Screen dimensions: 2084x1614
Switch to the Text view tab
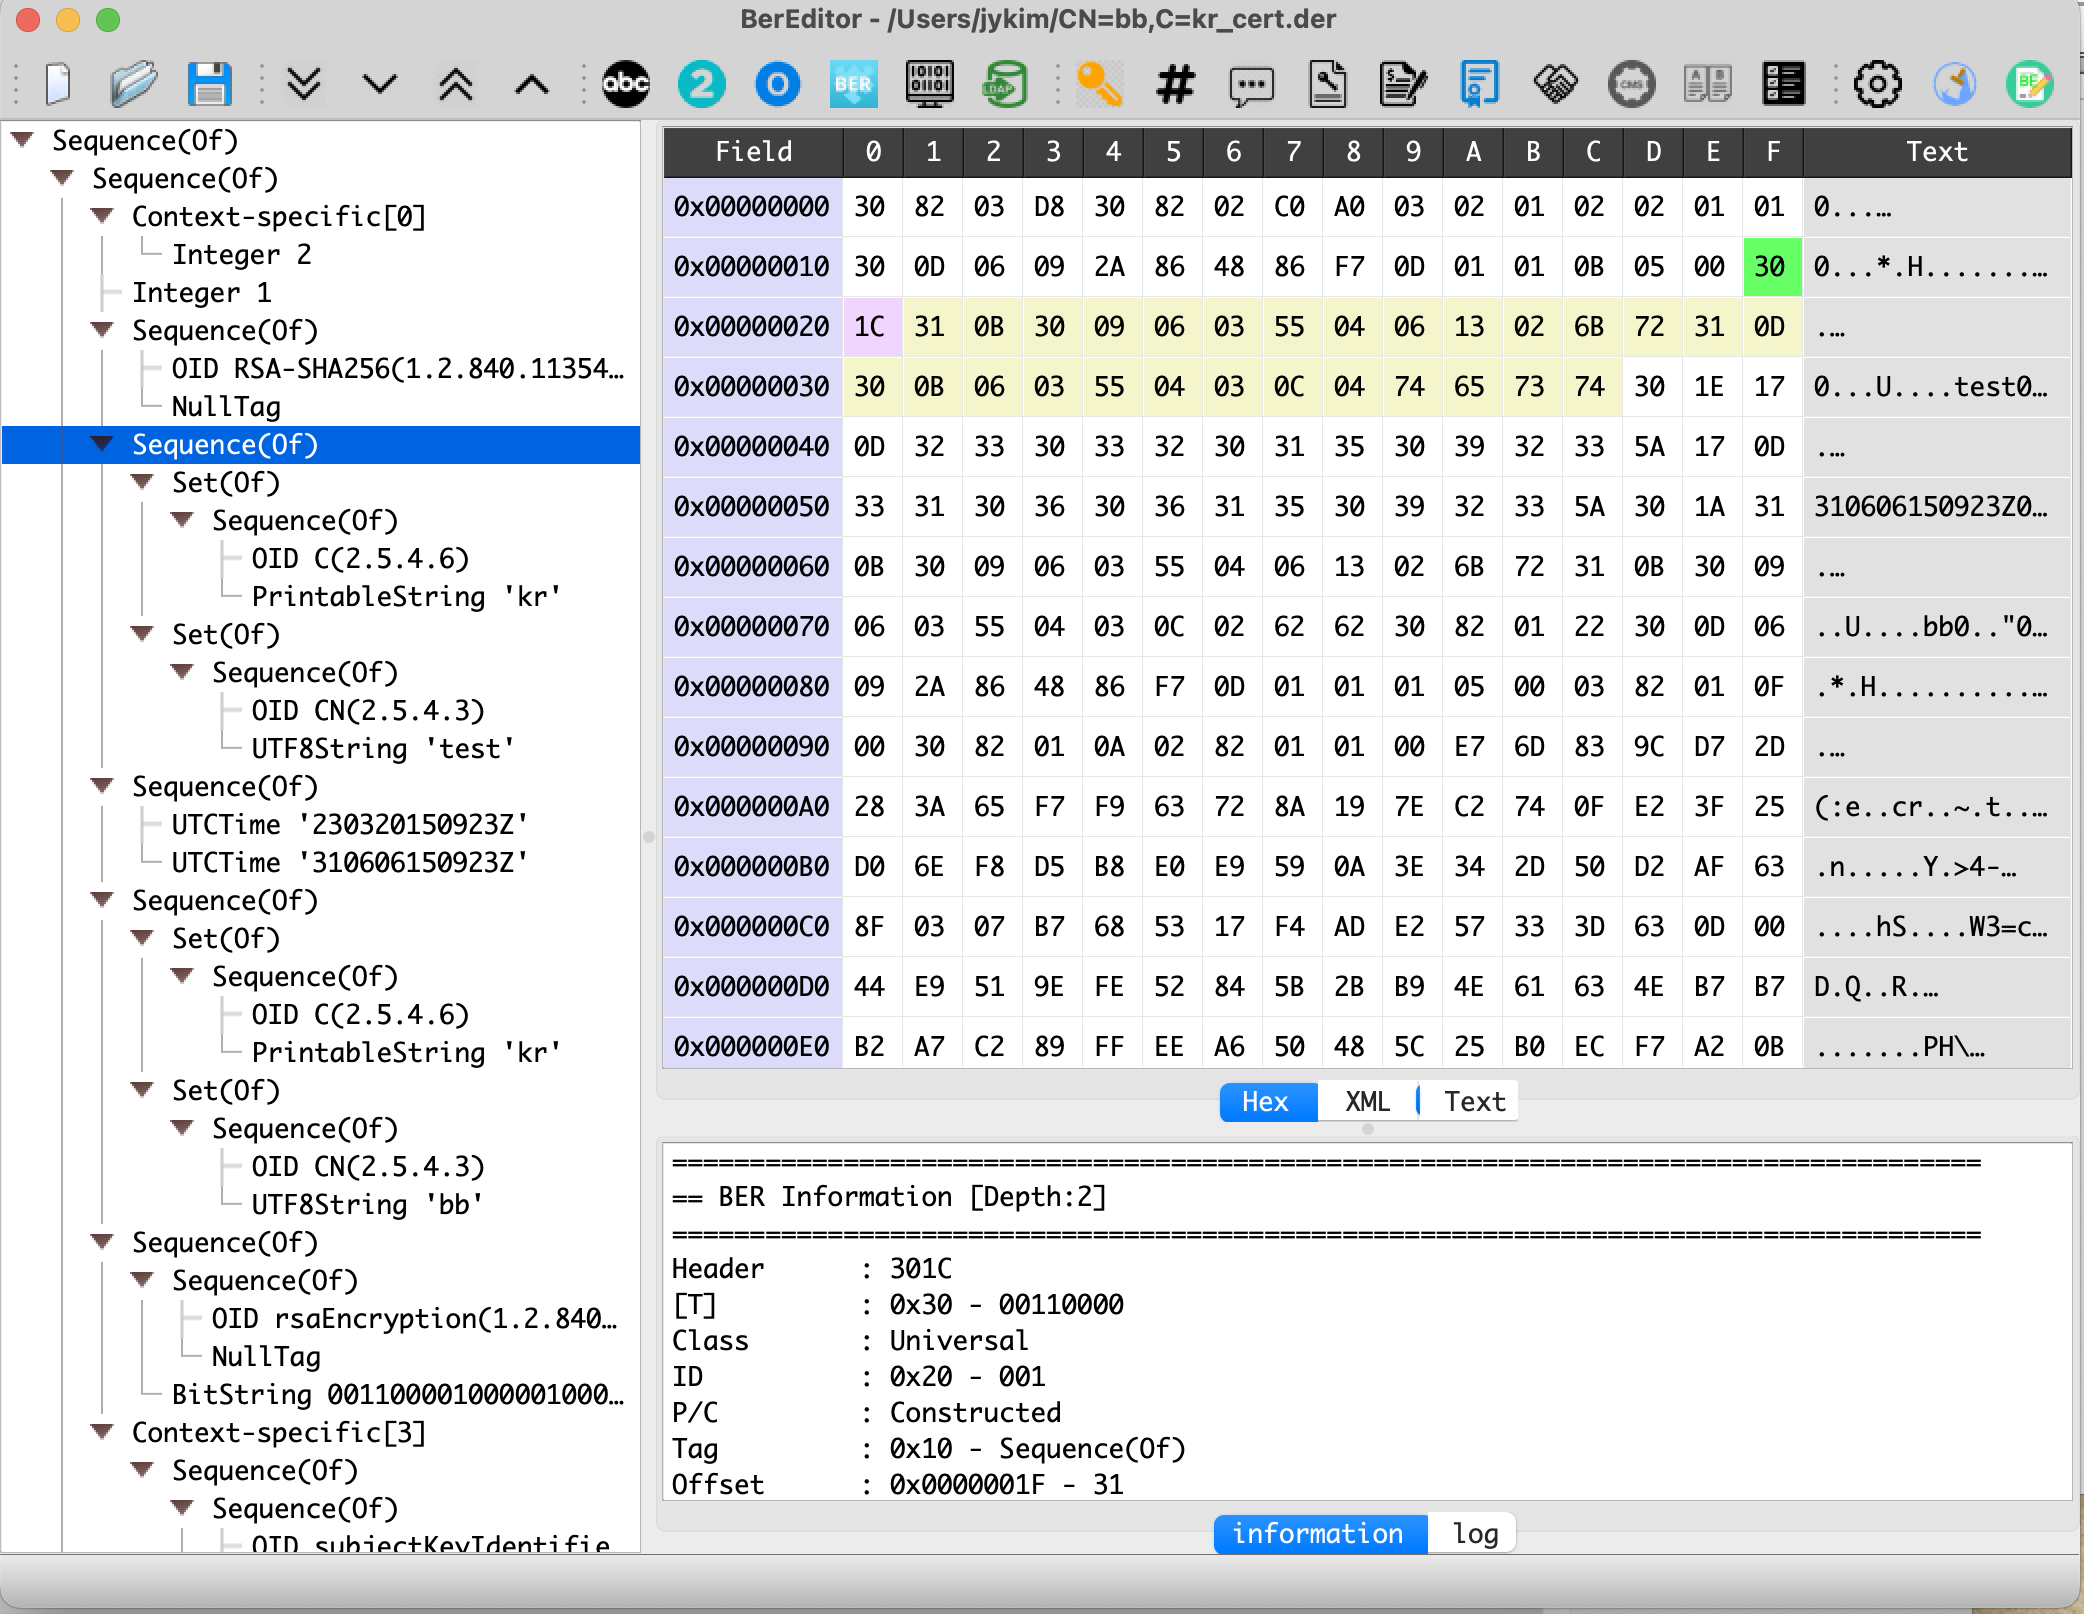coord(1473,1102)
